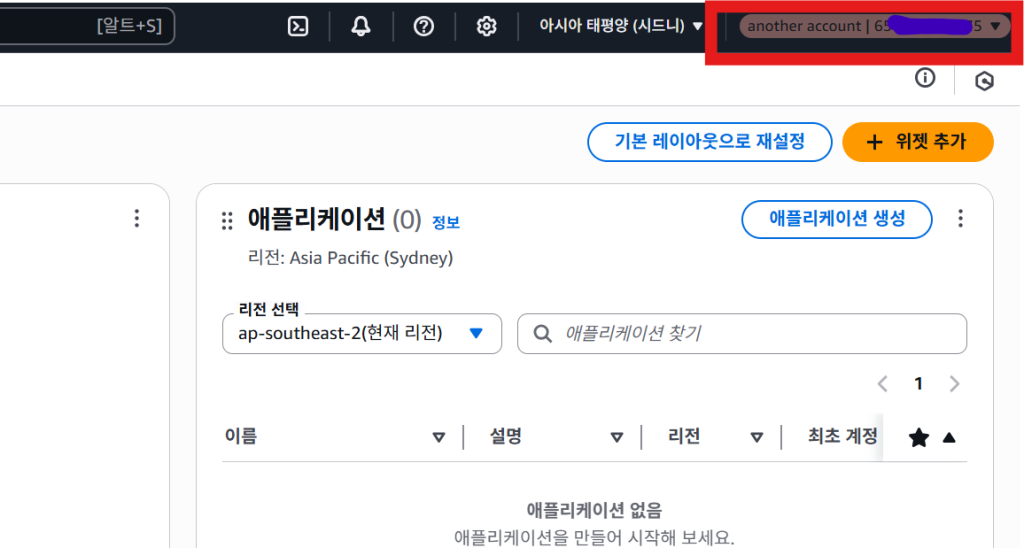This screenshot has height=548, width=1024.
Task: Click the favorites star column header
Action: 919,438
